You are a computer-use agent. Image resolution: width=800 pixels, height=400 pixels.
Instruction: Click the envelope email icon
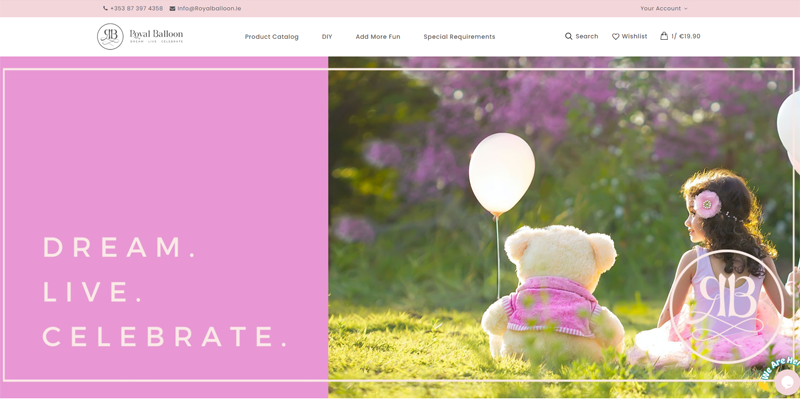pyautogui.click(x=173, y=9)
